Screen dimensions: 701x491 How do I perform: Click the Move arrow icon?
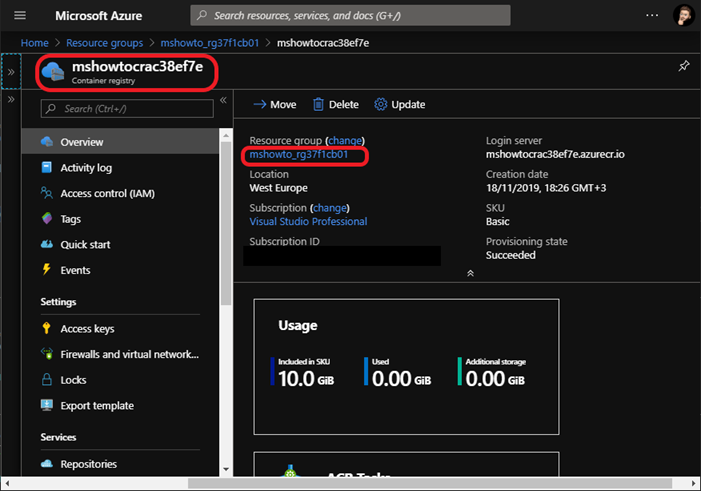click(260, 105)
